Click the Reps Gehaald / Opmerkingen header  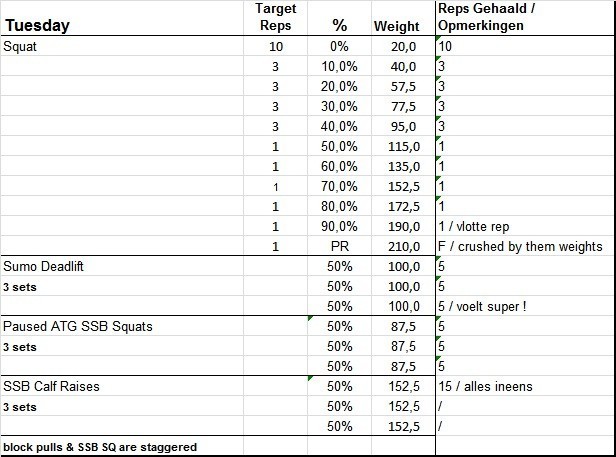coord(478,18)
